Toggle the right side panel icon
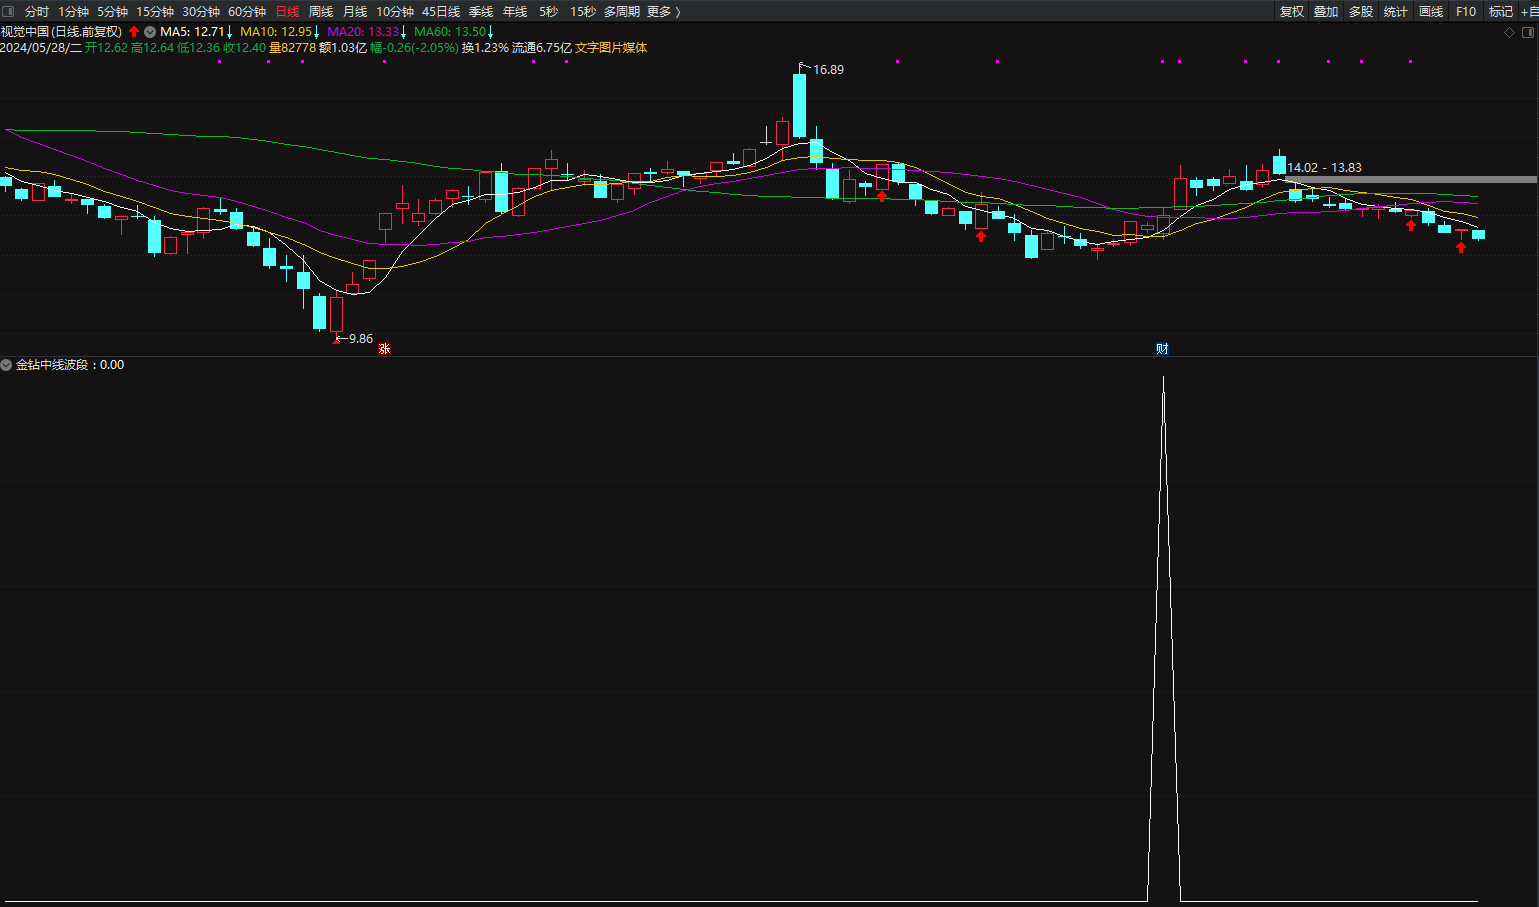The image size is (1539, 907). pos(1527,32)
